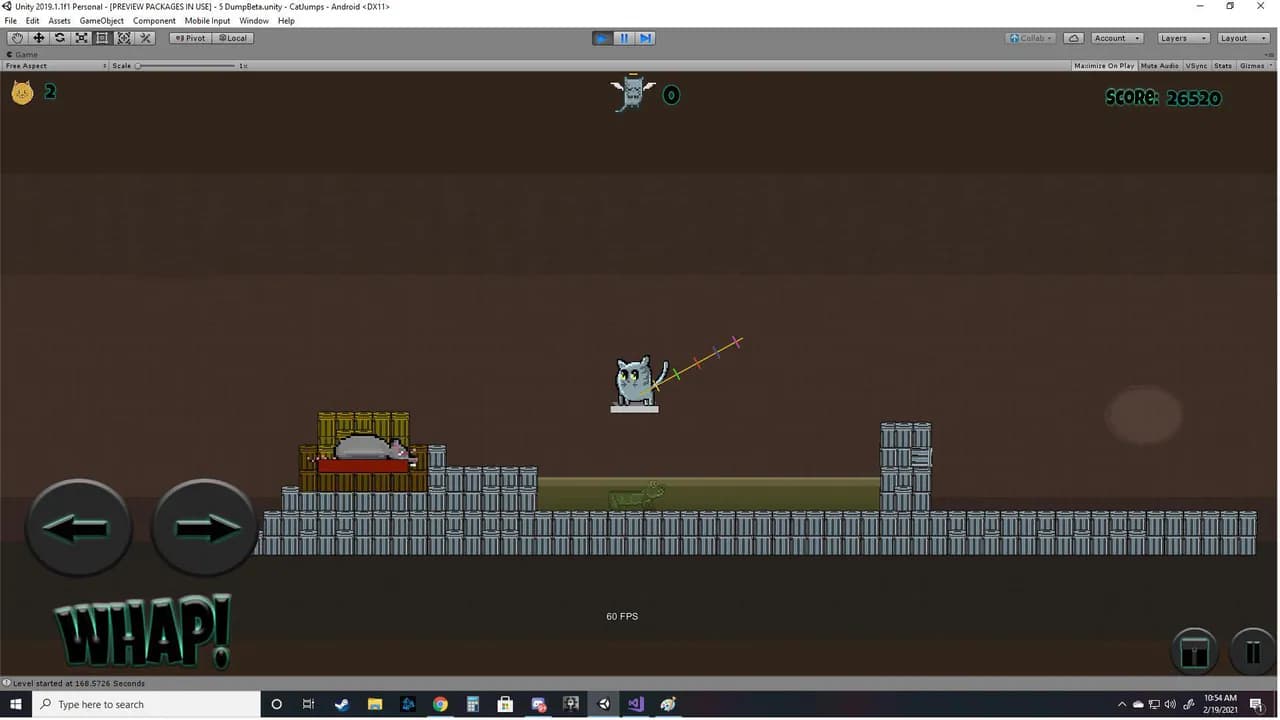Open the Collab dropdown
The width and height of the screenshot is (1280, 720).
1030,38
